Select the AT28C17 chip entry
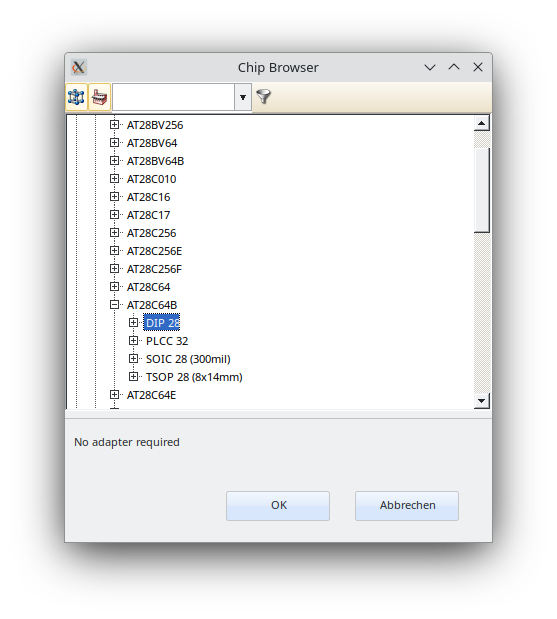 [x=148, y=215]
